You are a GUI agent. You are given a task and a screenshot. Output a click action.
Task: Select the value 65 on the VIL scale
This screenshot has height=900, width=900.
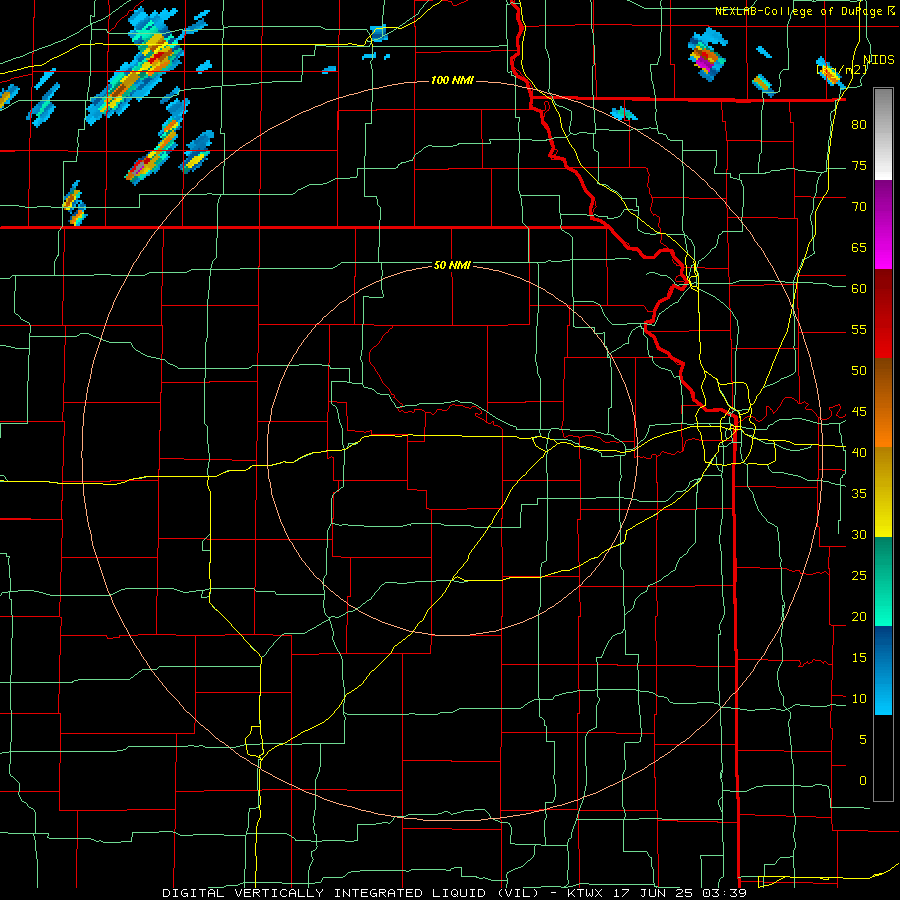[x=859, y=248]
